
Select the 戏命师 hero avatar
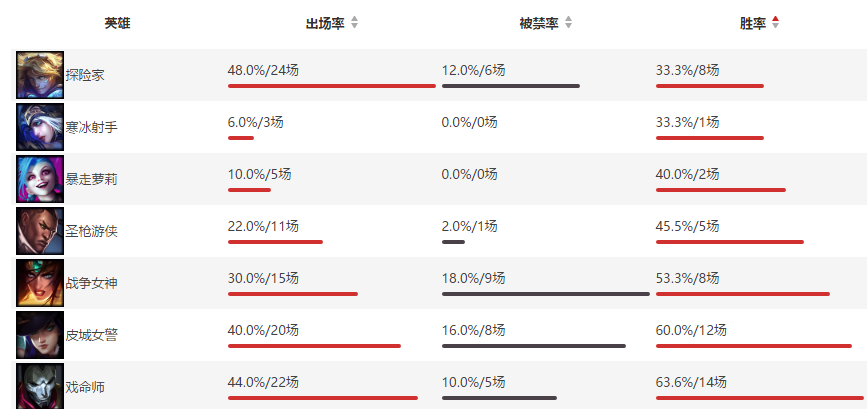pos(40,386)
